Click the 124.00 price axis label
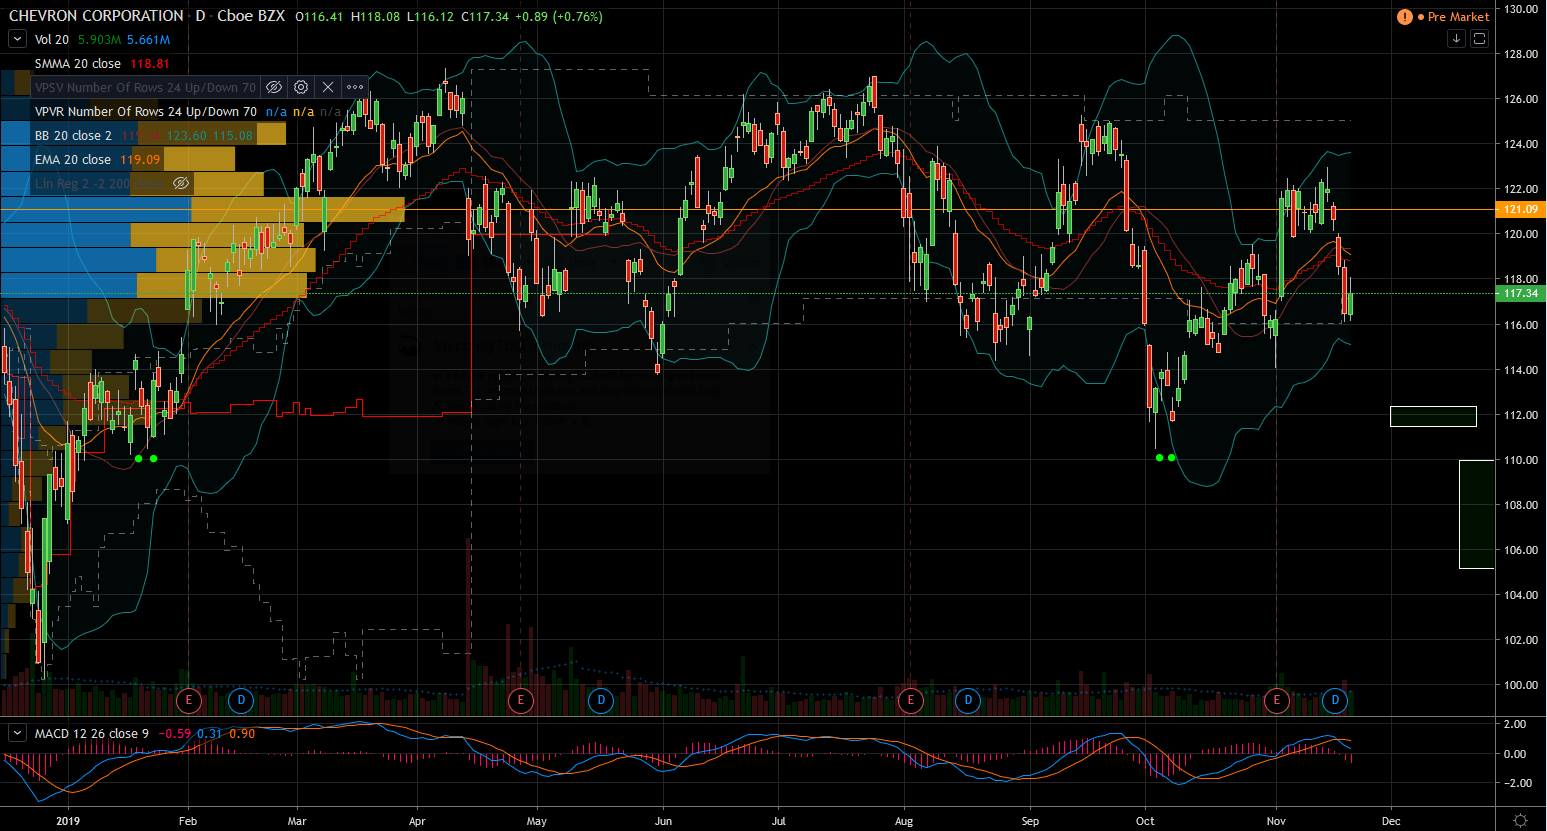 tap(1522, 144)
